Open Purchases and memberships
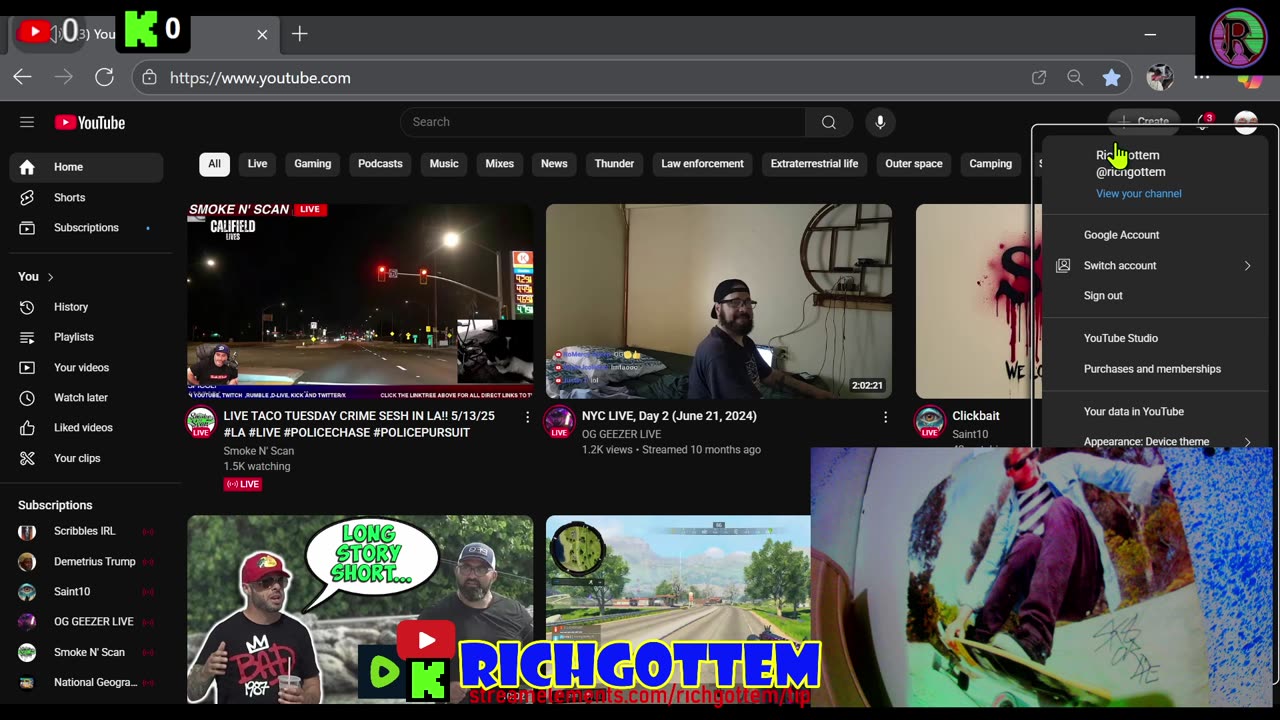 [1155, 369]
